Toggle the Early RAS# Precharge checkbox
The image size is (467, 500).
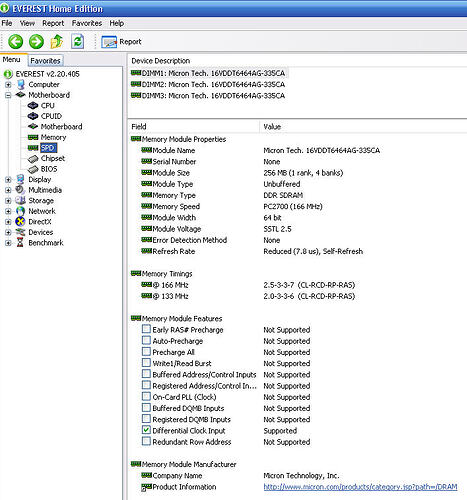pyautogui.click(x=146, y=329)
